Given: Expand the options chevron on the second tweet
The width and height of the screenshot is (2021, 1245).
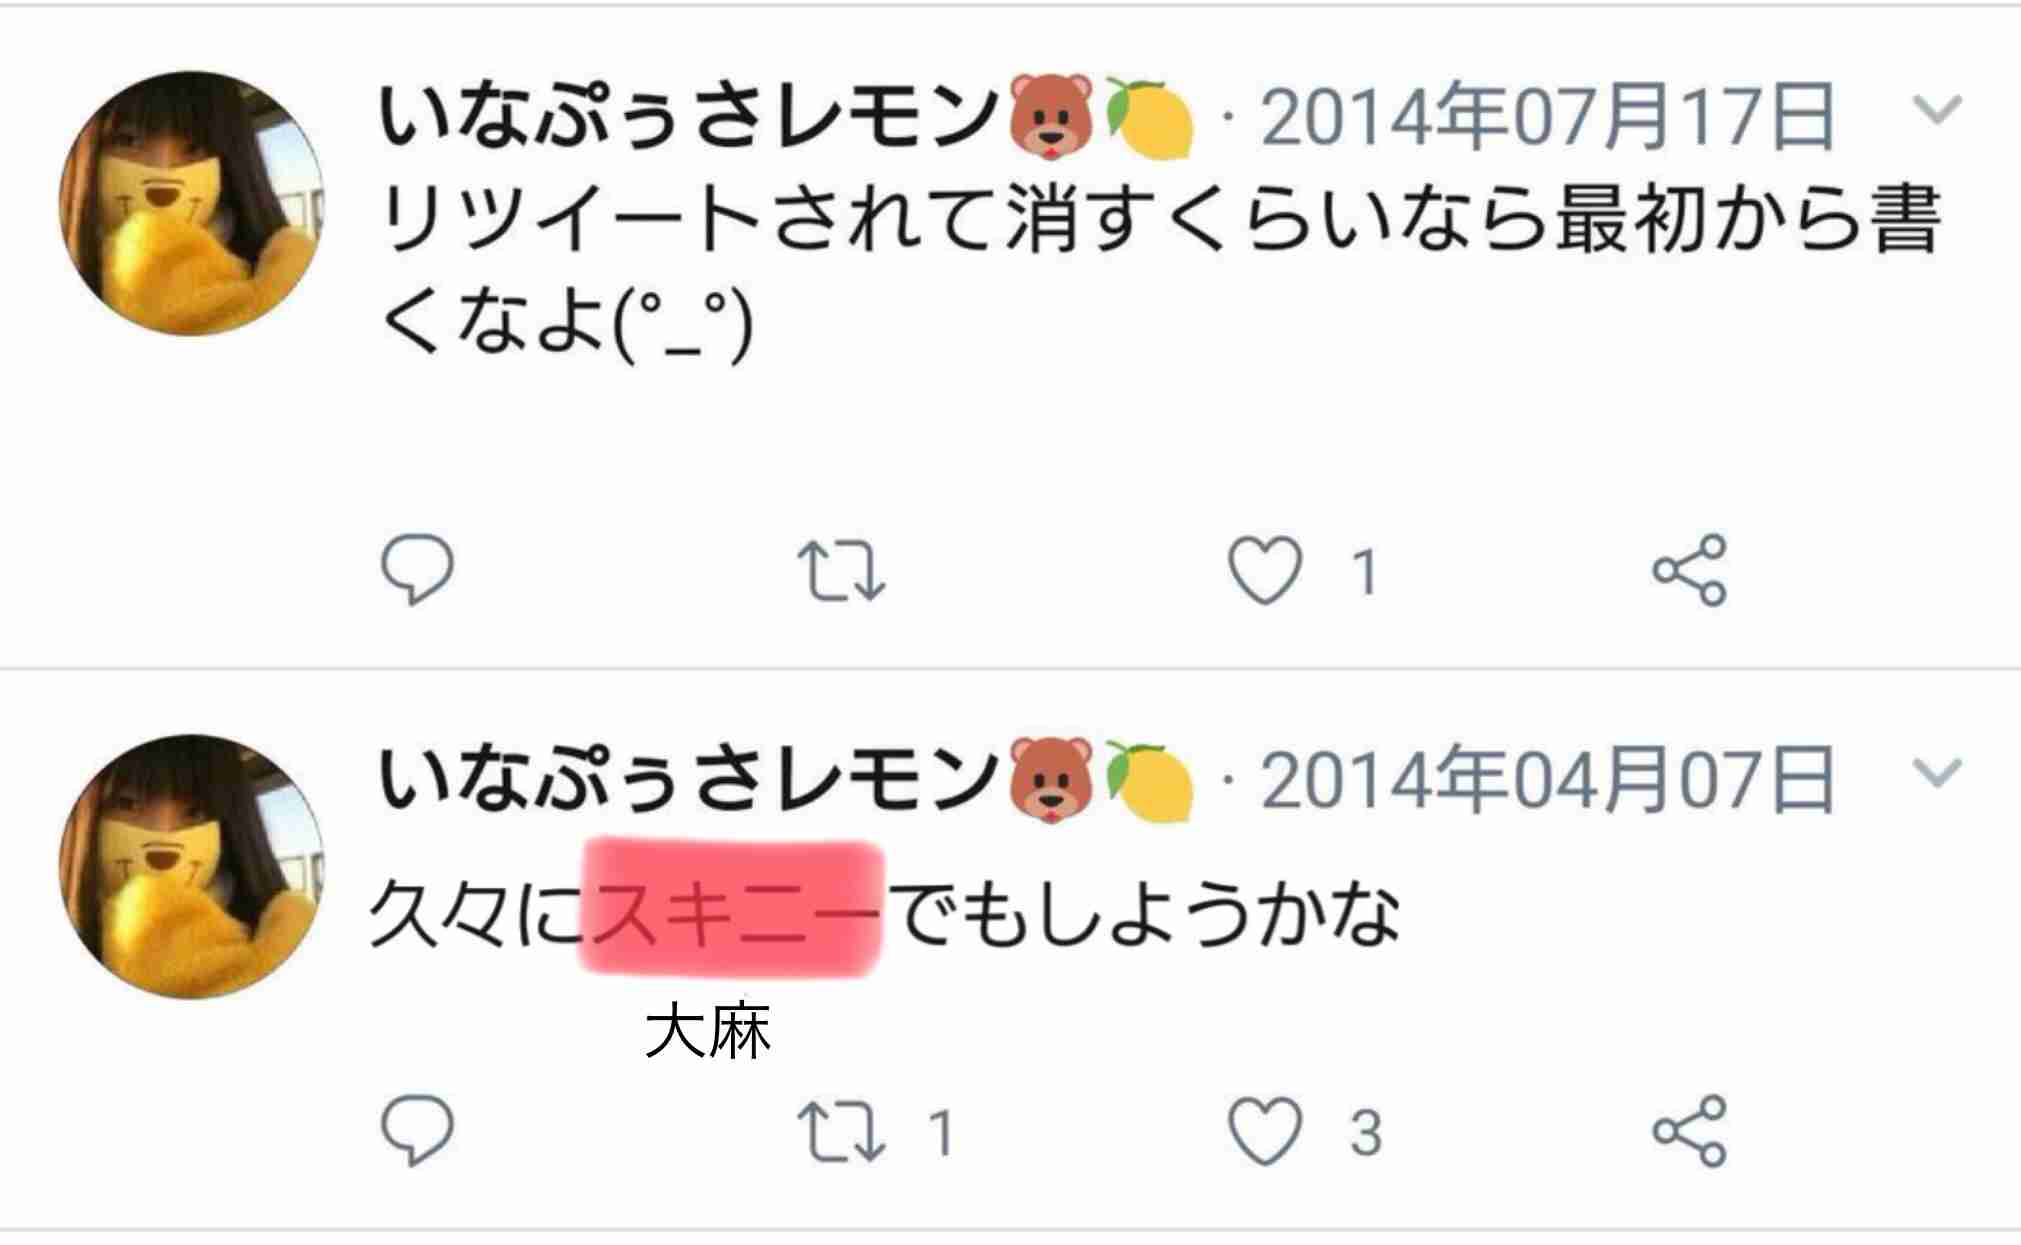Looking at the screenshot, I should (x=1937, y=773).
